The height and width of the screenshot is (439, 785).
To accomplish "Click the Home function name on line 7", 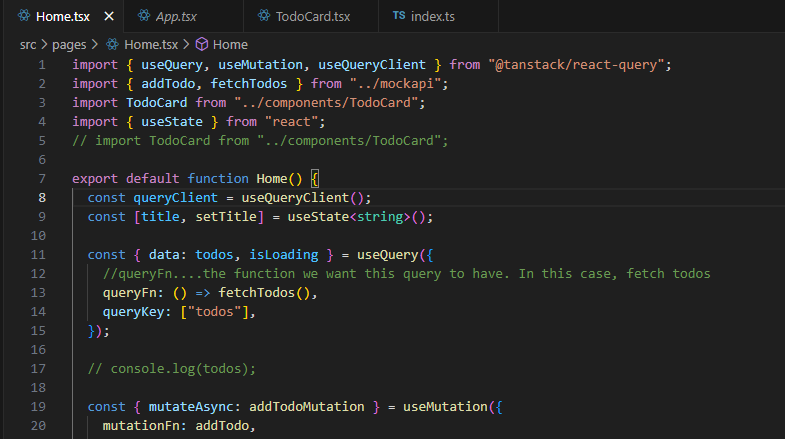I will point(272,179).
